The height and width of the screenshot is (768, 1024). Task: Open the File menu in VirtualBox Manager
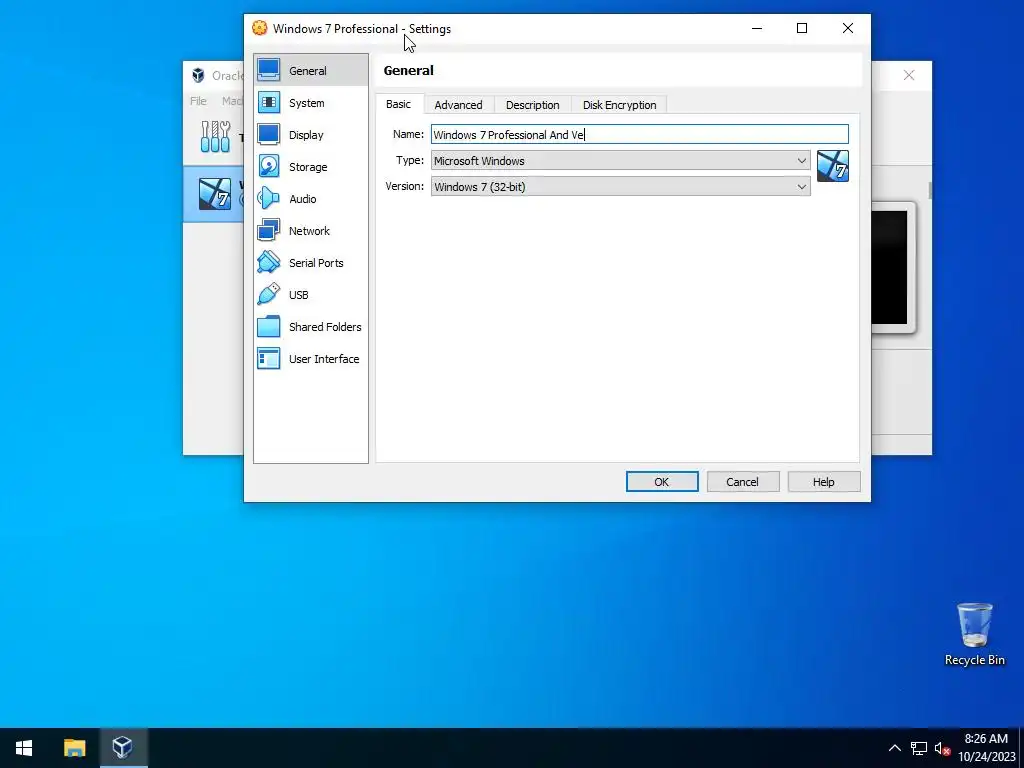(x=198, y=101)
